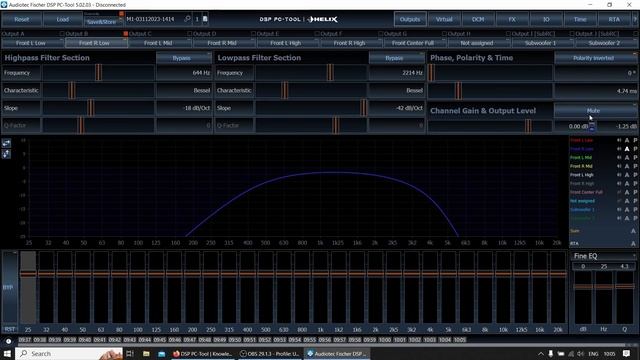This screenshot has width=640, height=360.
Task: Bypass the Lowpass Filter Section
Action: (x=397, y=58)
